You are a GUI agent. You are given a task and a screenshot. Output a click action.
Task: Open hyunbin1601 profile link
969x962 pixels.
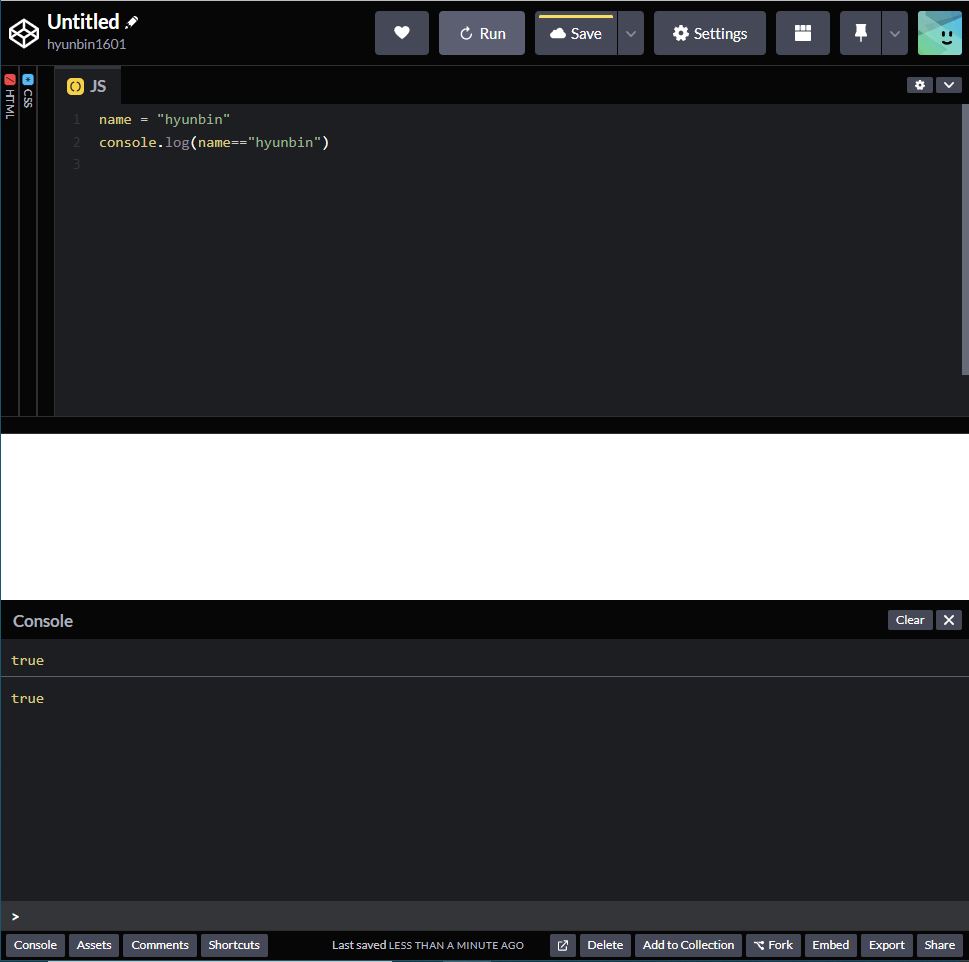point(87,44)
